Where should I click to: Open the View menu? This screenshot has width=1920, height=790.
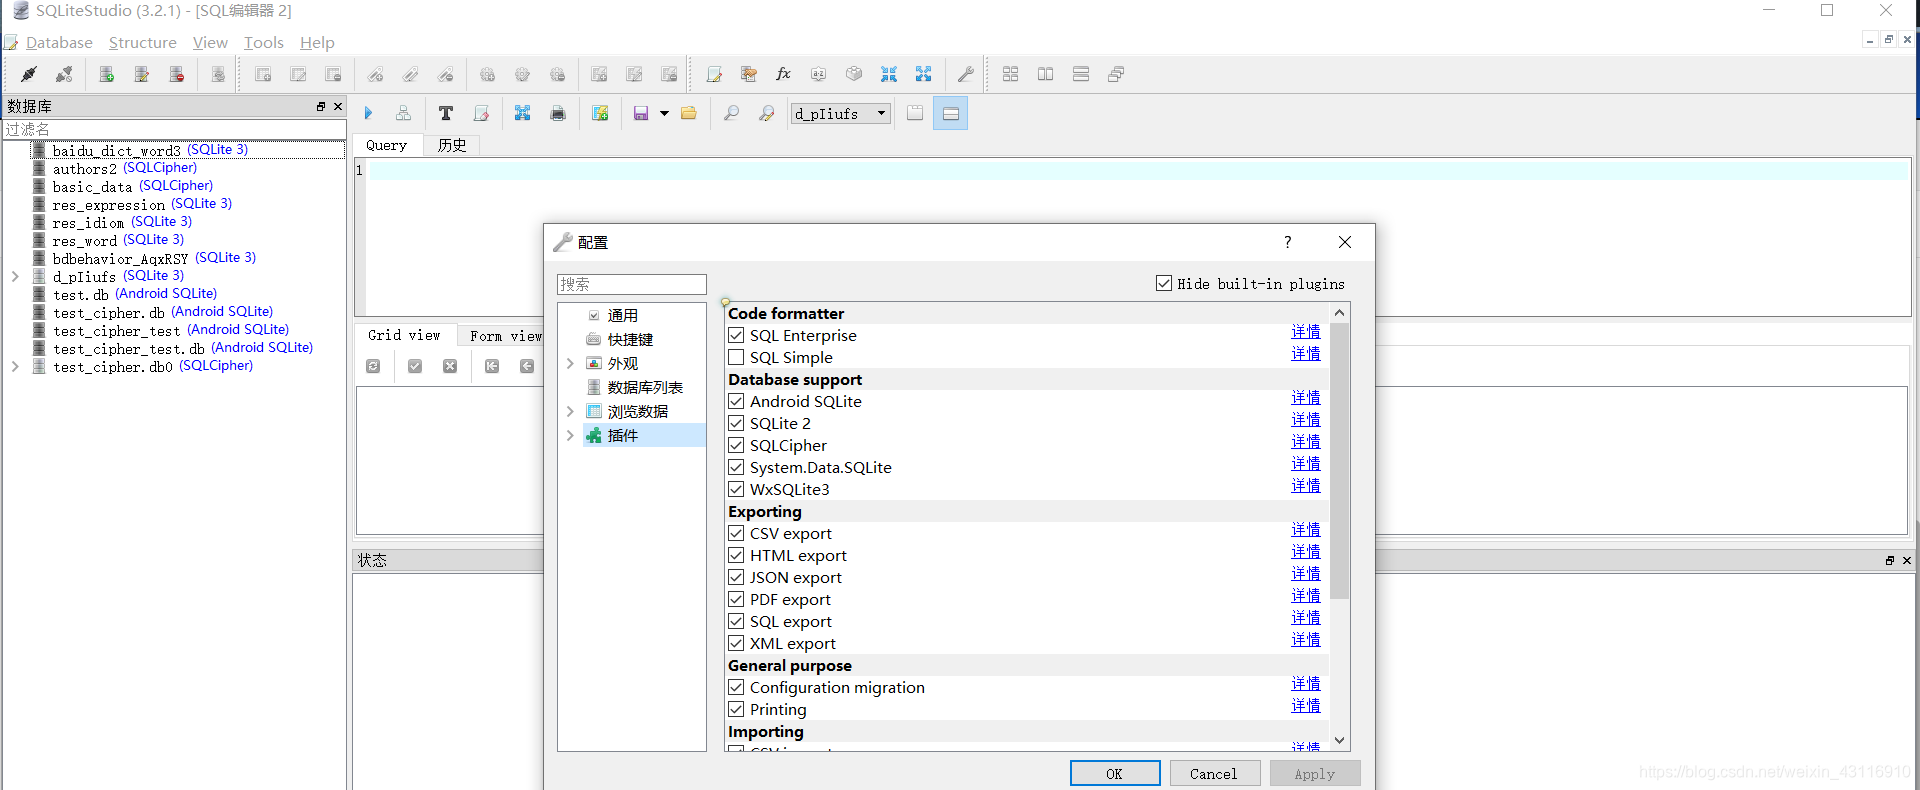tap(210, 42)
